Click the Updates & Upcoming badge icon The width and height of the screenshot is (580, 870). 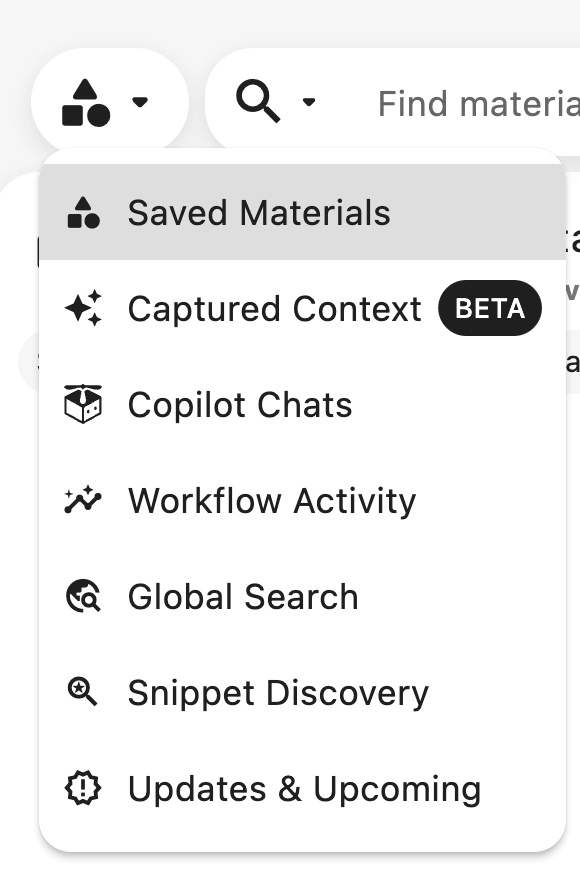[85, 788]
